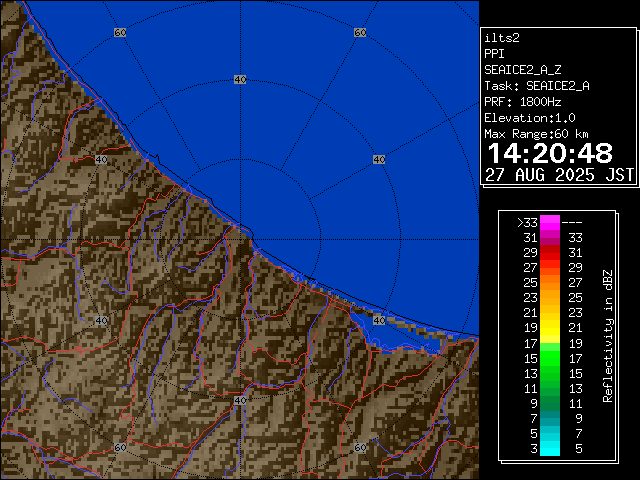Image resolution: width=640 pixels, height=480 pixels.
Task: Select the 27 AUG 2025 JST date
Action: pos(560,174)
